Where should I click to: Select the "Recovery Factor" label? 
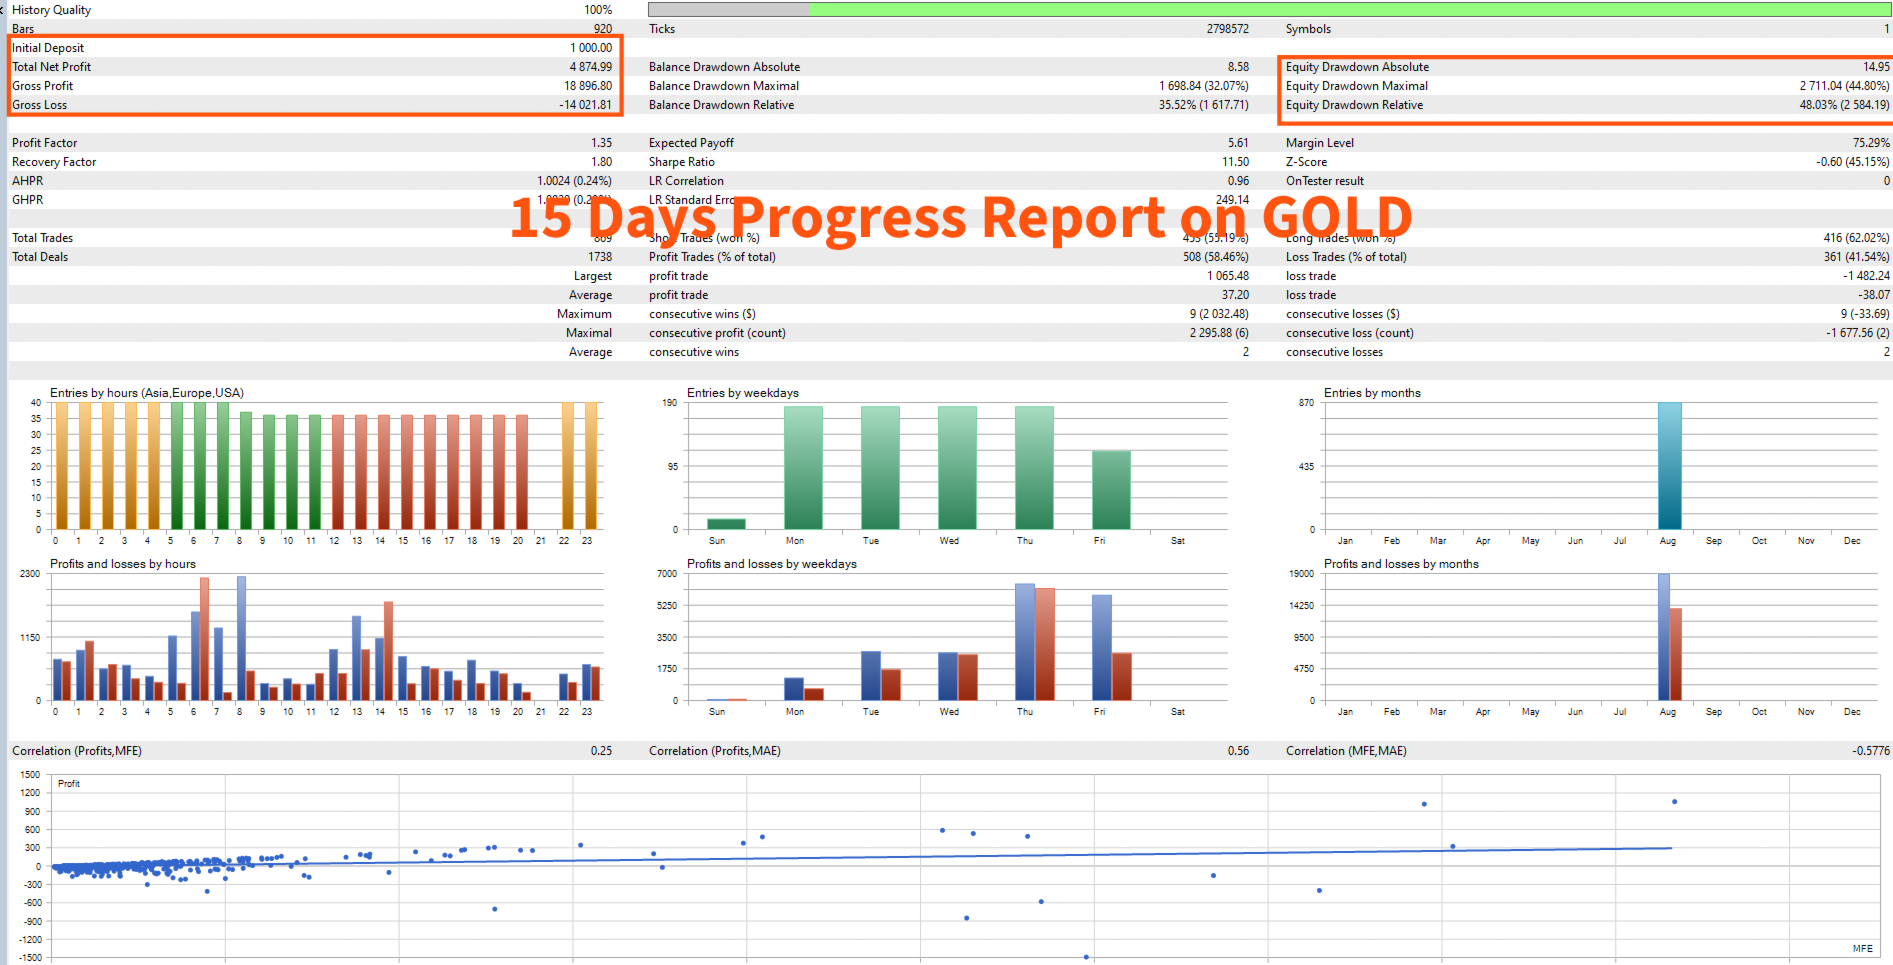54,162
